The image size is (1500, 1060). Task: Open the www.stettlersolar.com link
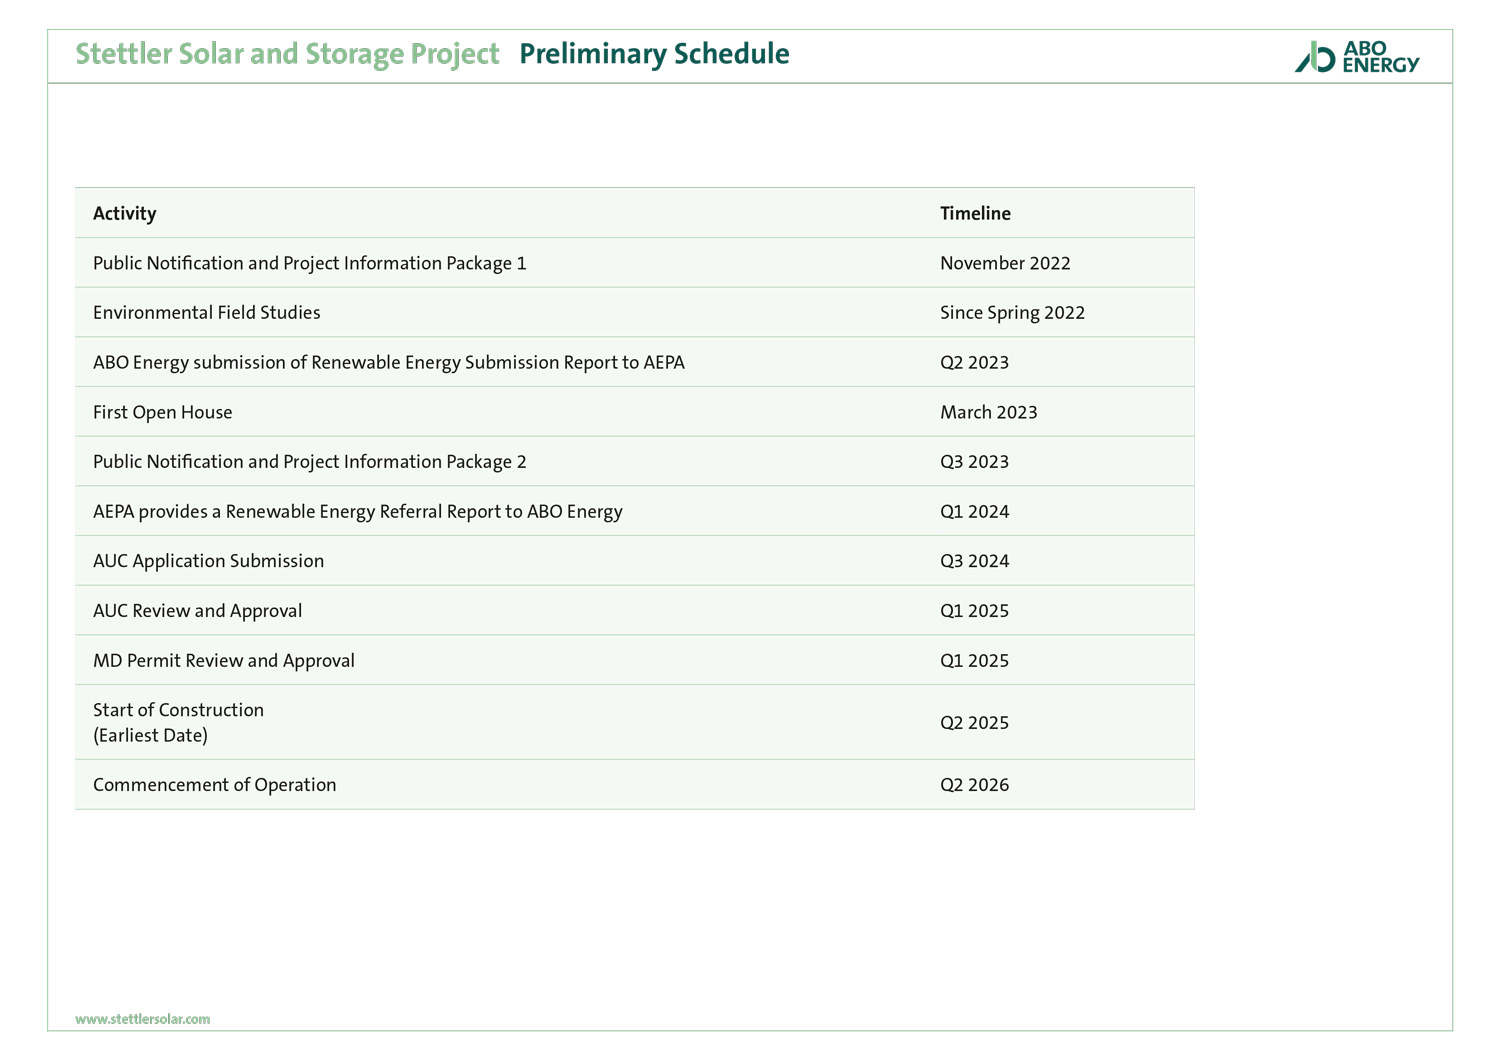(x=143, y=1019)
